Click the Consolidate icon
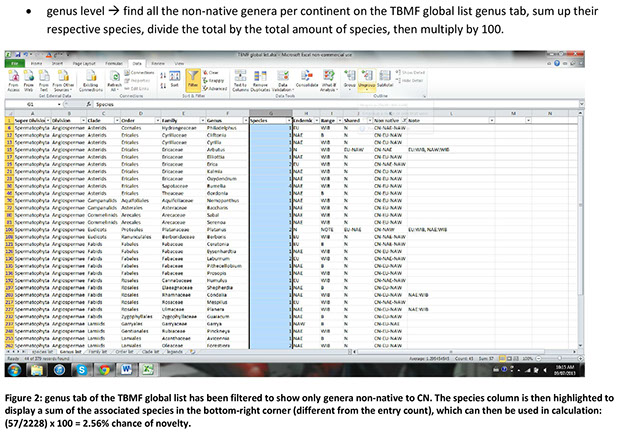This screenshot has width=618, height=434. 306,79
